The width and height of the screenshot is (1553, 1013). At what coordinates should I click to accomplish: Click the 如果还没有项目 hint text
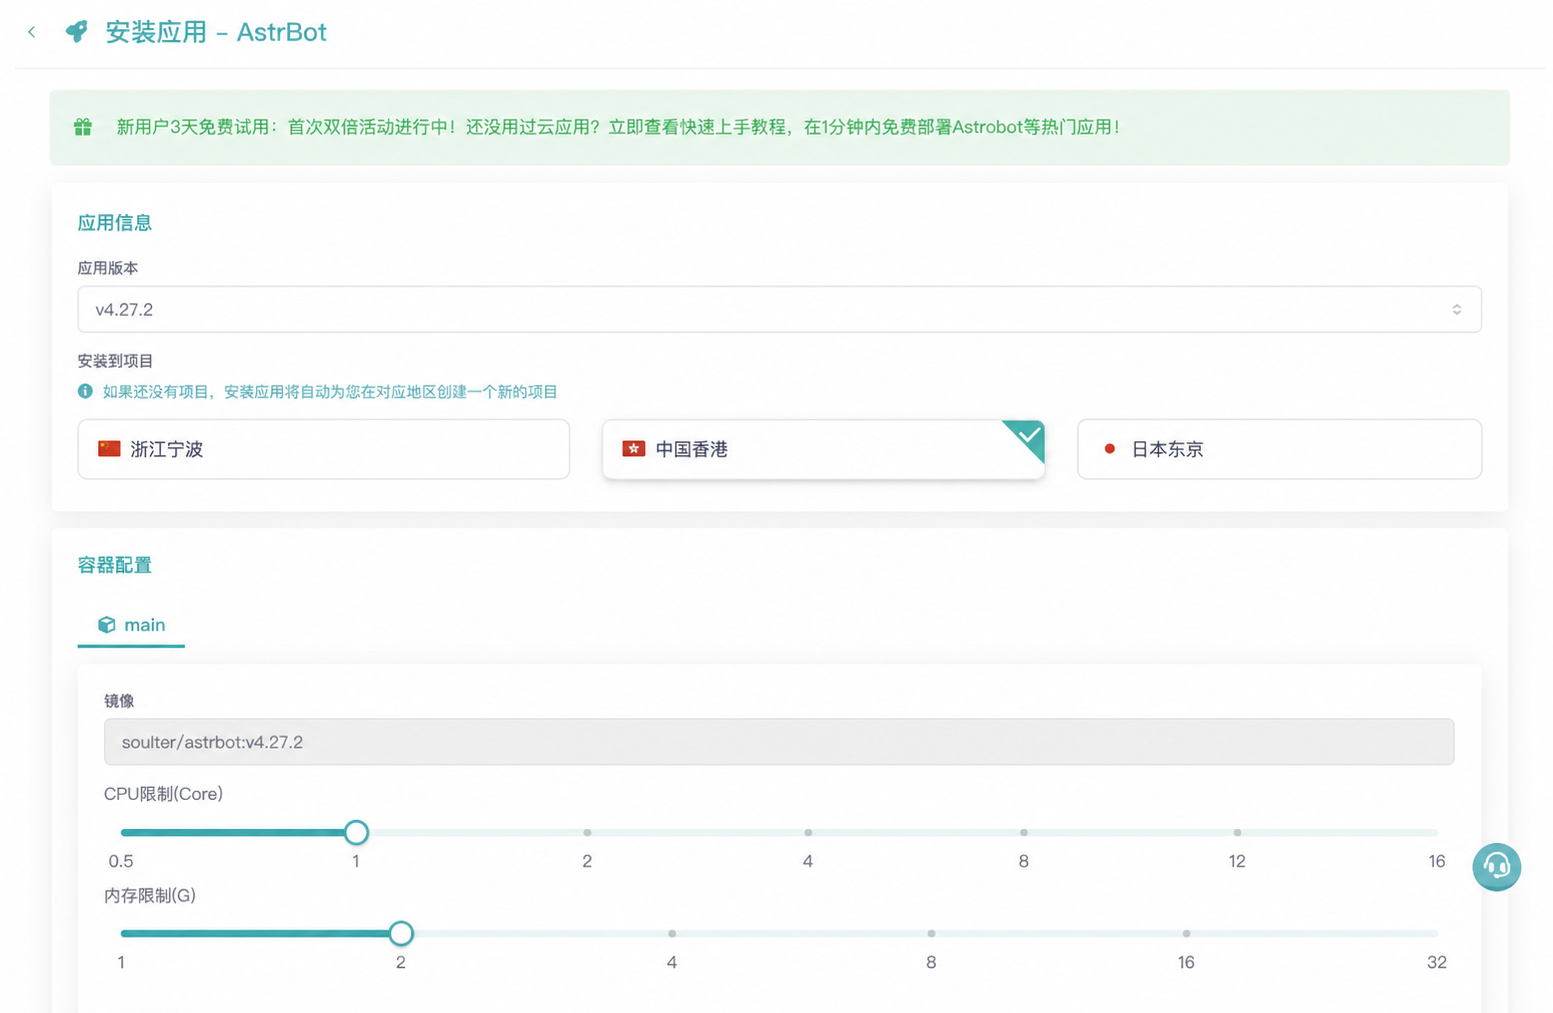click(330, 392)
